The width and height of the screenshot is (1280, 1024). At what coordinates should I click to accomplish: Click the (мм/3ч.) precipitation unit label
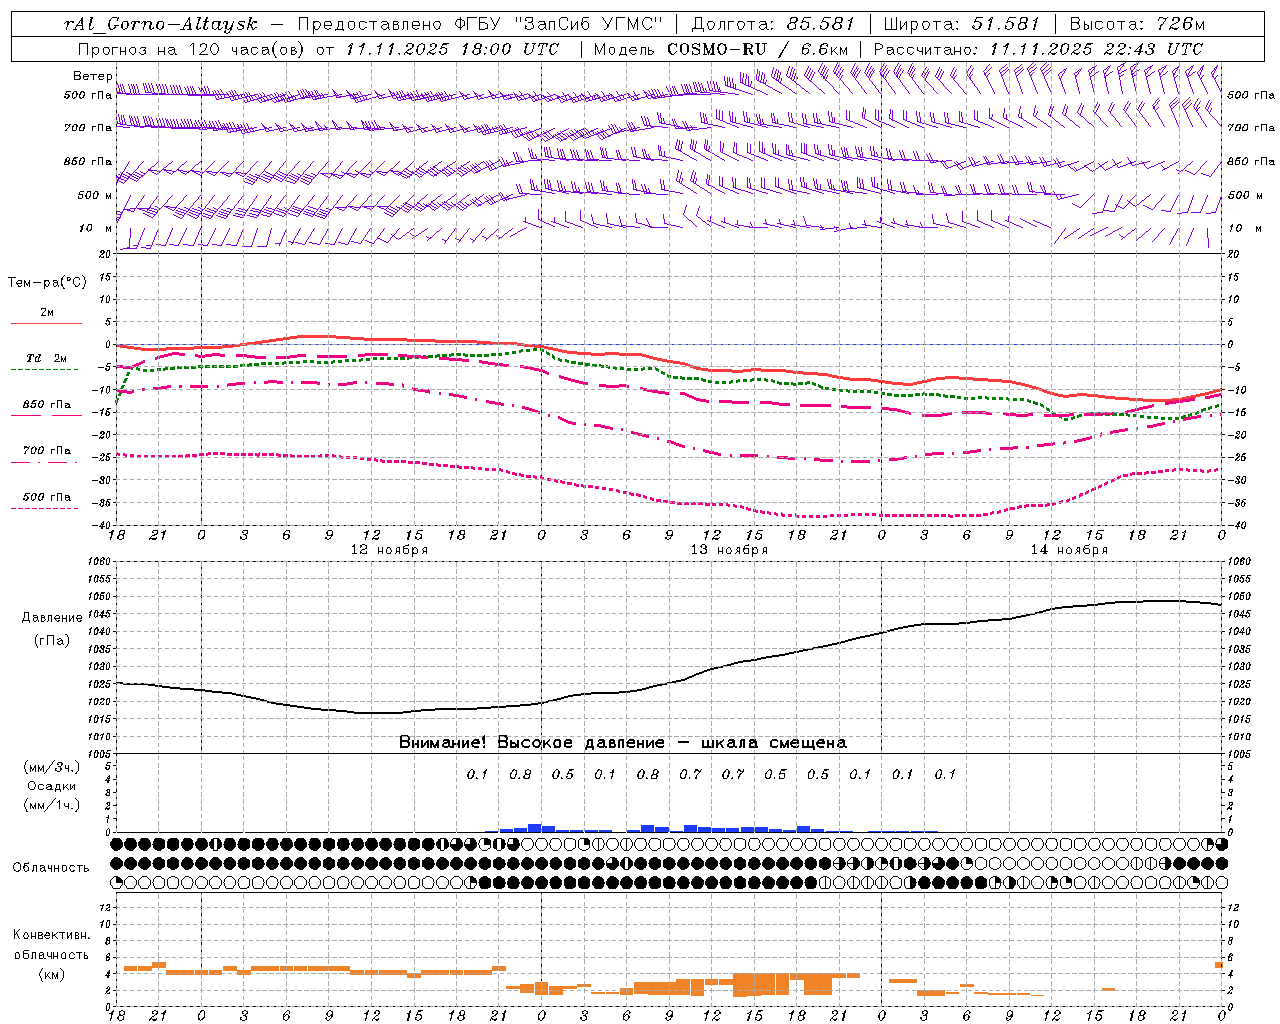[x=52, y=767]
